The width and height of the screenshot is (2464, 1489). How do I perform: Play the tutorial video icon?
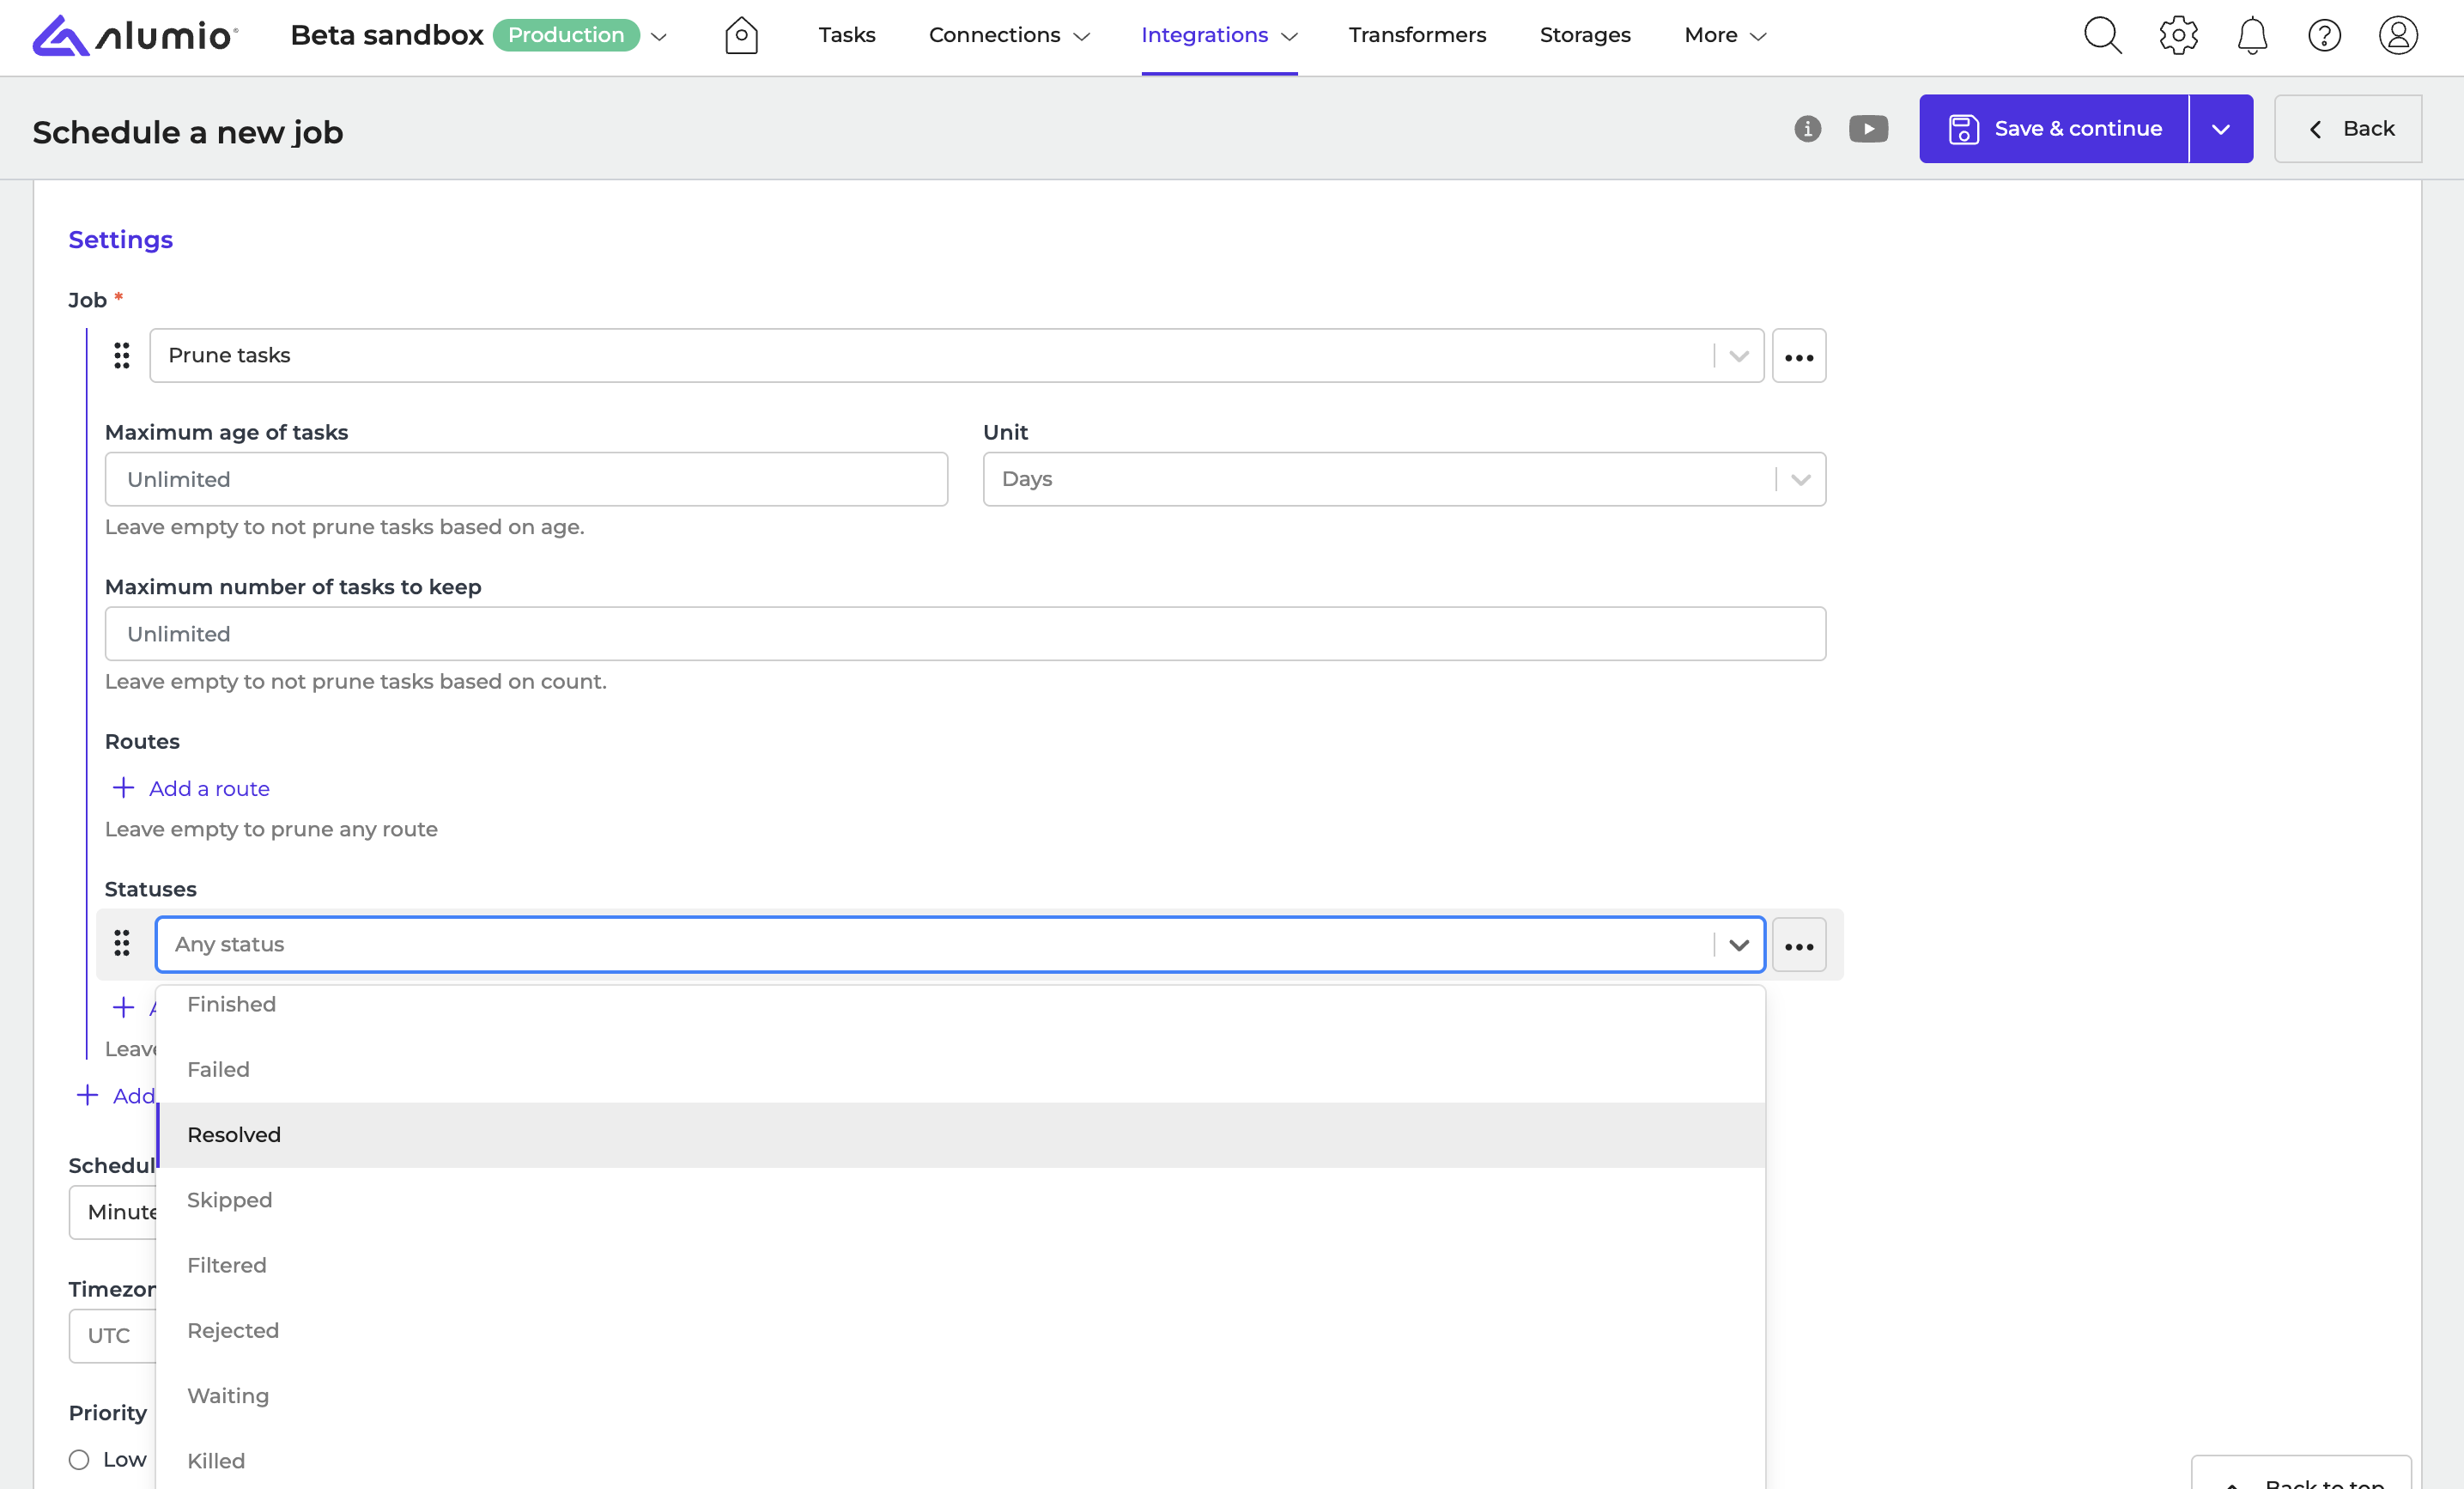click(x=1868, y=129)
